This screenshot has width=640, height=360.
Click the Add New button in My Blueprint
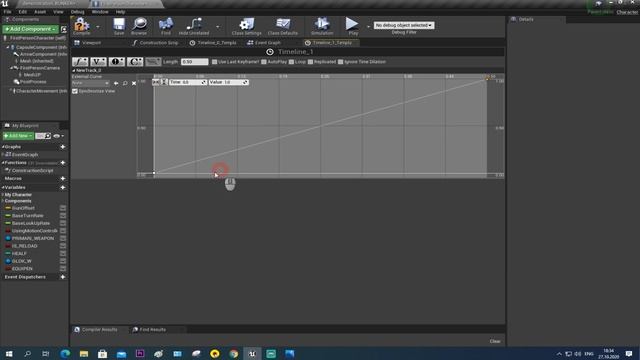pos(18,136)
